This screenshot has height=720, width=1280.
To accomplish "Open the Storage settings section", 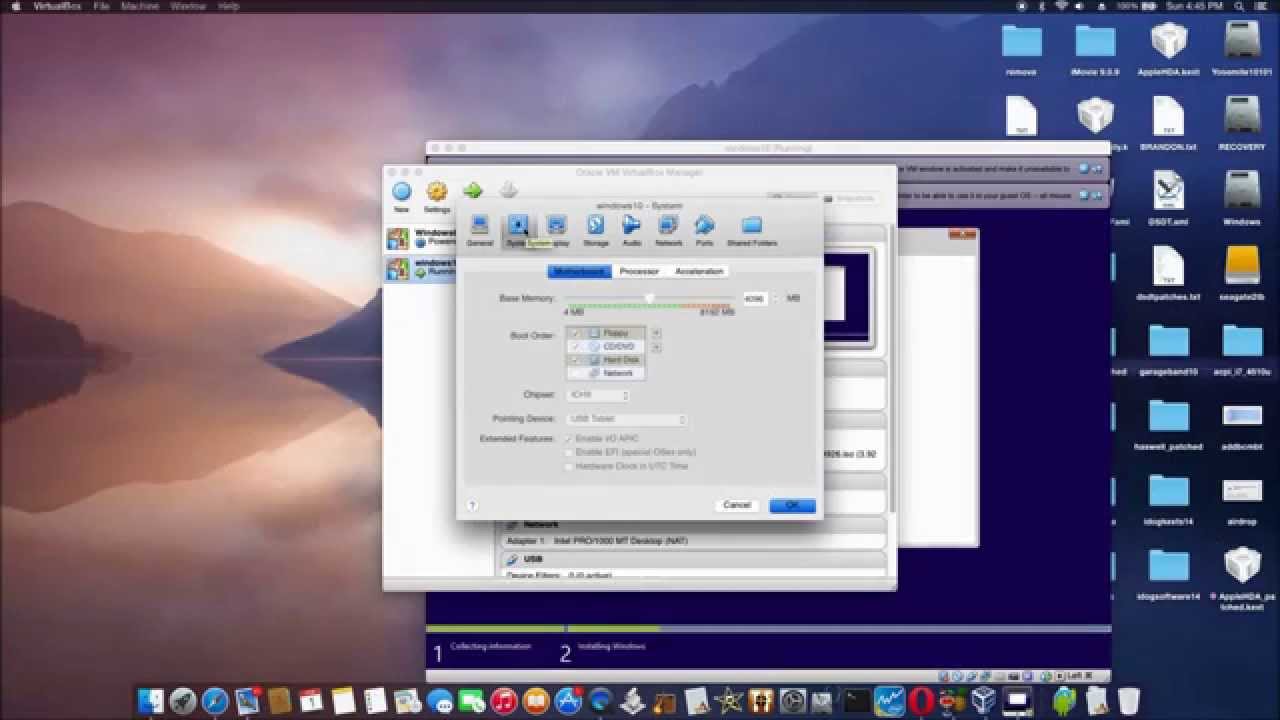I will (596, 231).
